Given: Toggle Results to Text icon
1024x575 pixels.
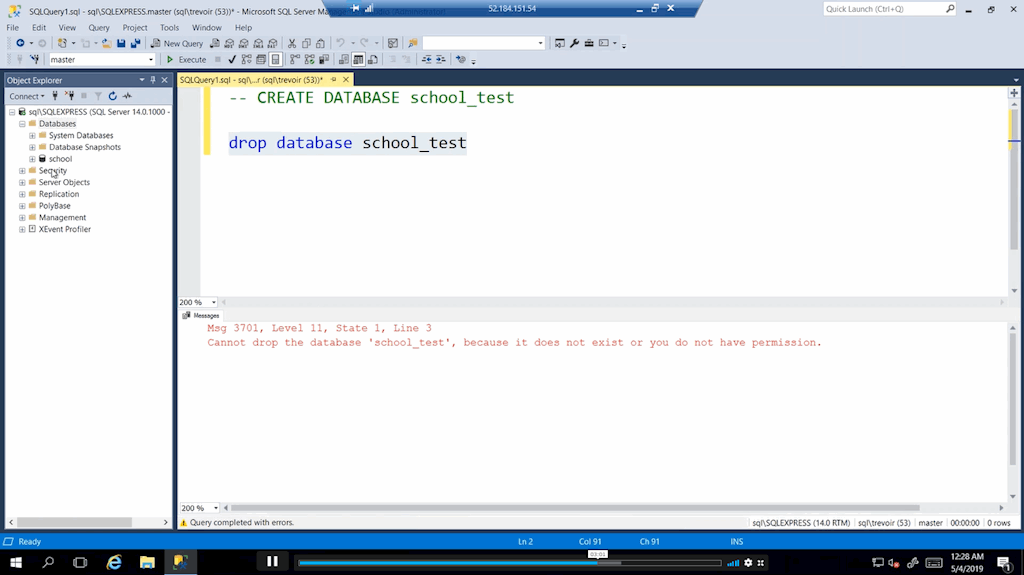Looking at the screenshot, I should (344, 59).
